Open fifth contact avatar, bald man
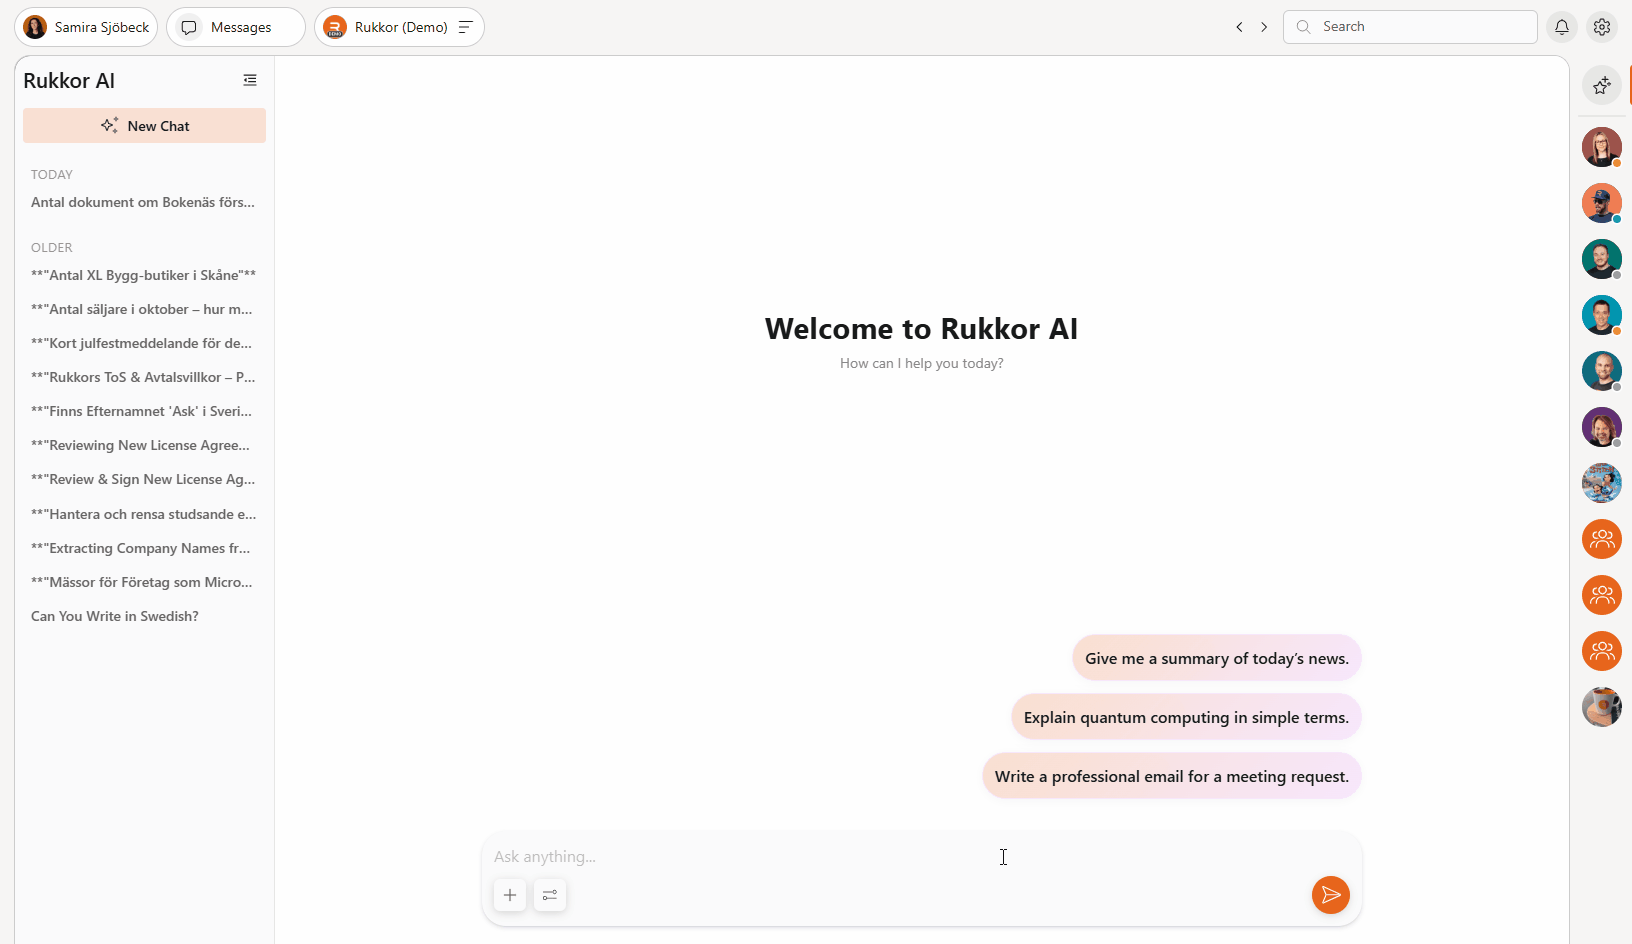The height and width of the screenshot is (944, 1632). (x=1602, y=371)
